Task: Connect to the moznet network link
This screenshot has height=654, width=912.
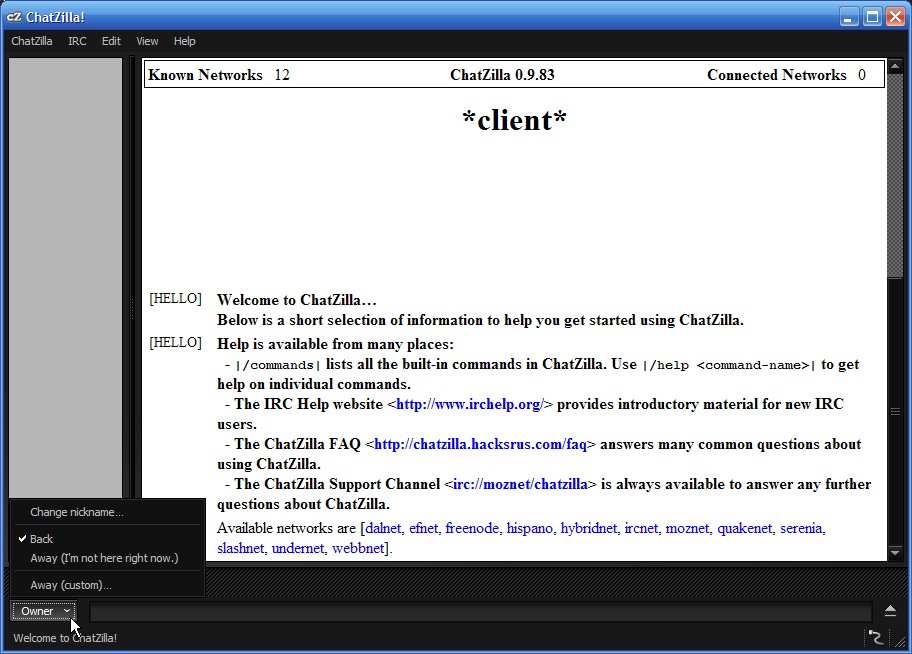Action: 687,528
